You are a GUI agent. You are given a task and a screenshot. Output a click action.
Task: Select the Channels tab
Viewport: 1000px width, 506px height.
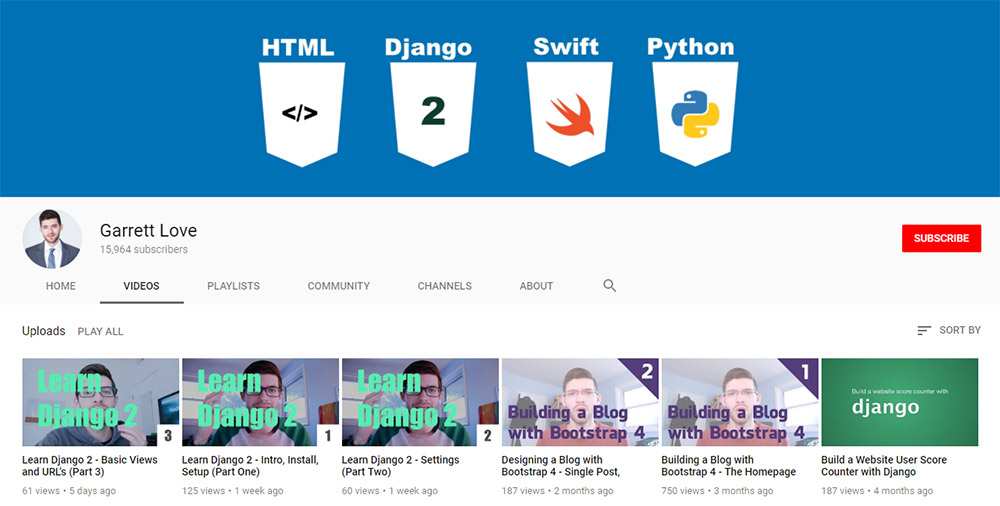click(x=444, y=286)
